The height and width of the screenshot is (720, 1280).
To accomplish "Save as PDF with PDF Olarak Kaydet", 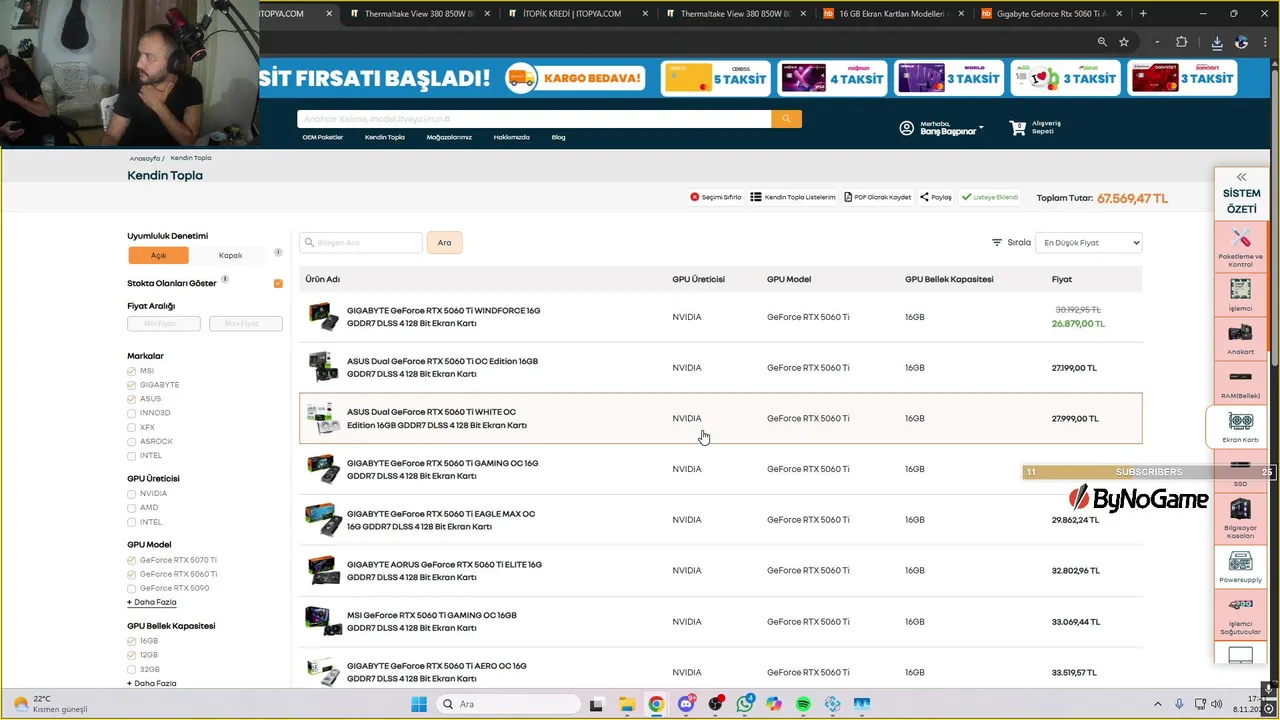I will [878, 197].
